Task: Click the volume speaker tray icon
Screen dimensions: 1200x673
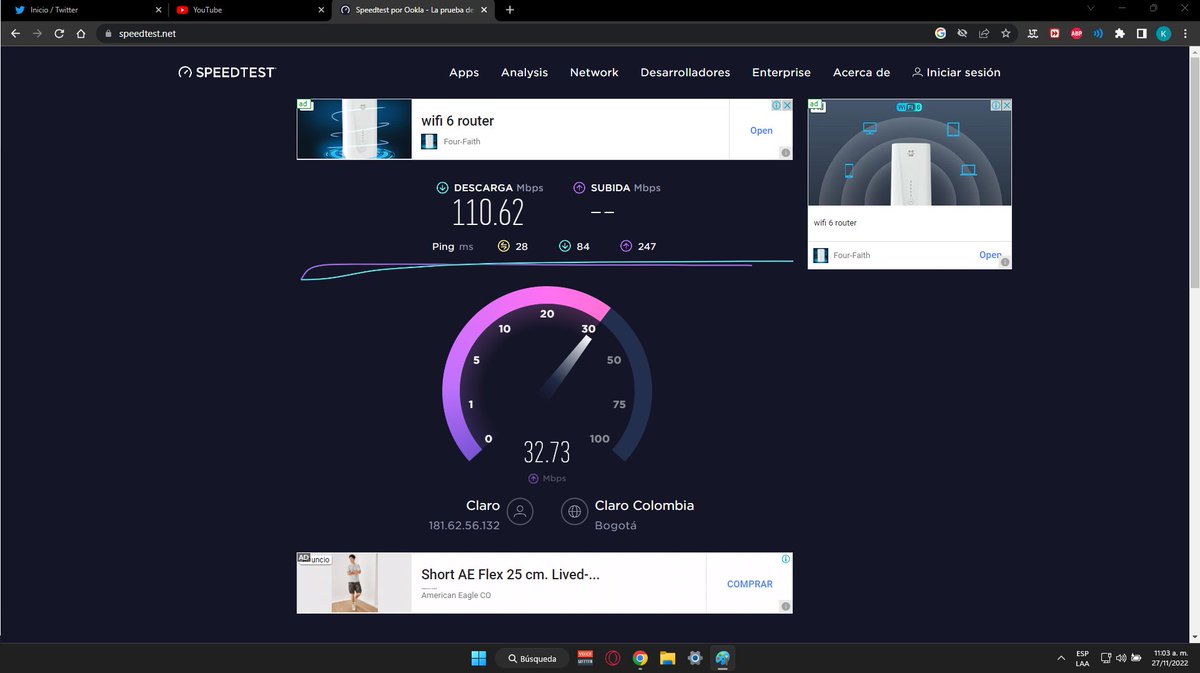Action: coord(1121,658)
